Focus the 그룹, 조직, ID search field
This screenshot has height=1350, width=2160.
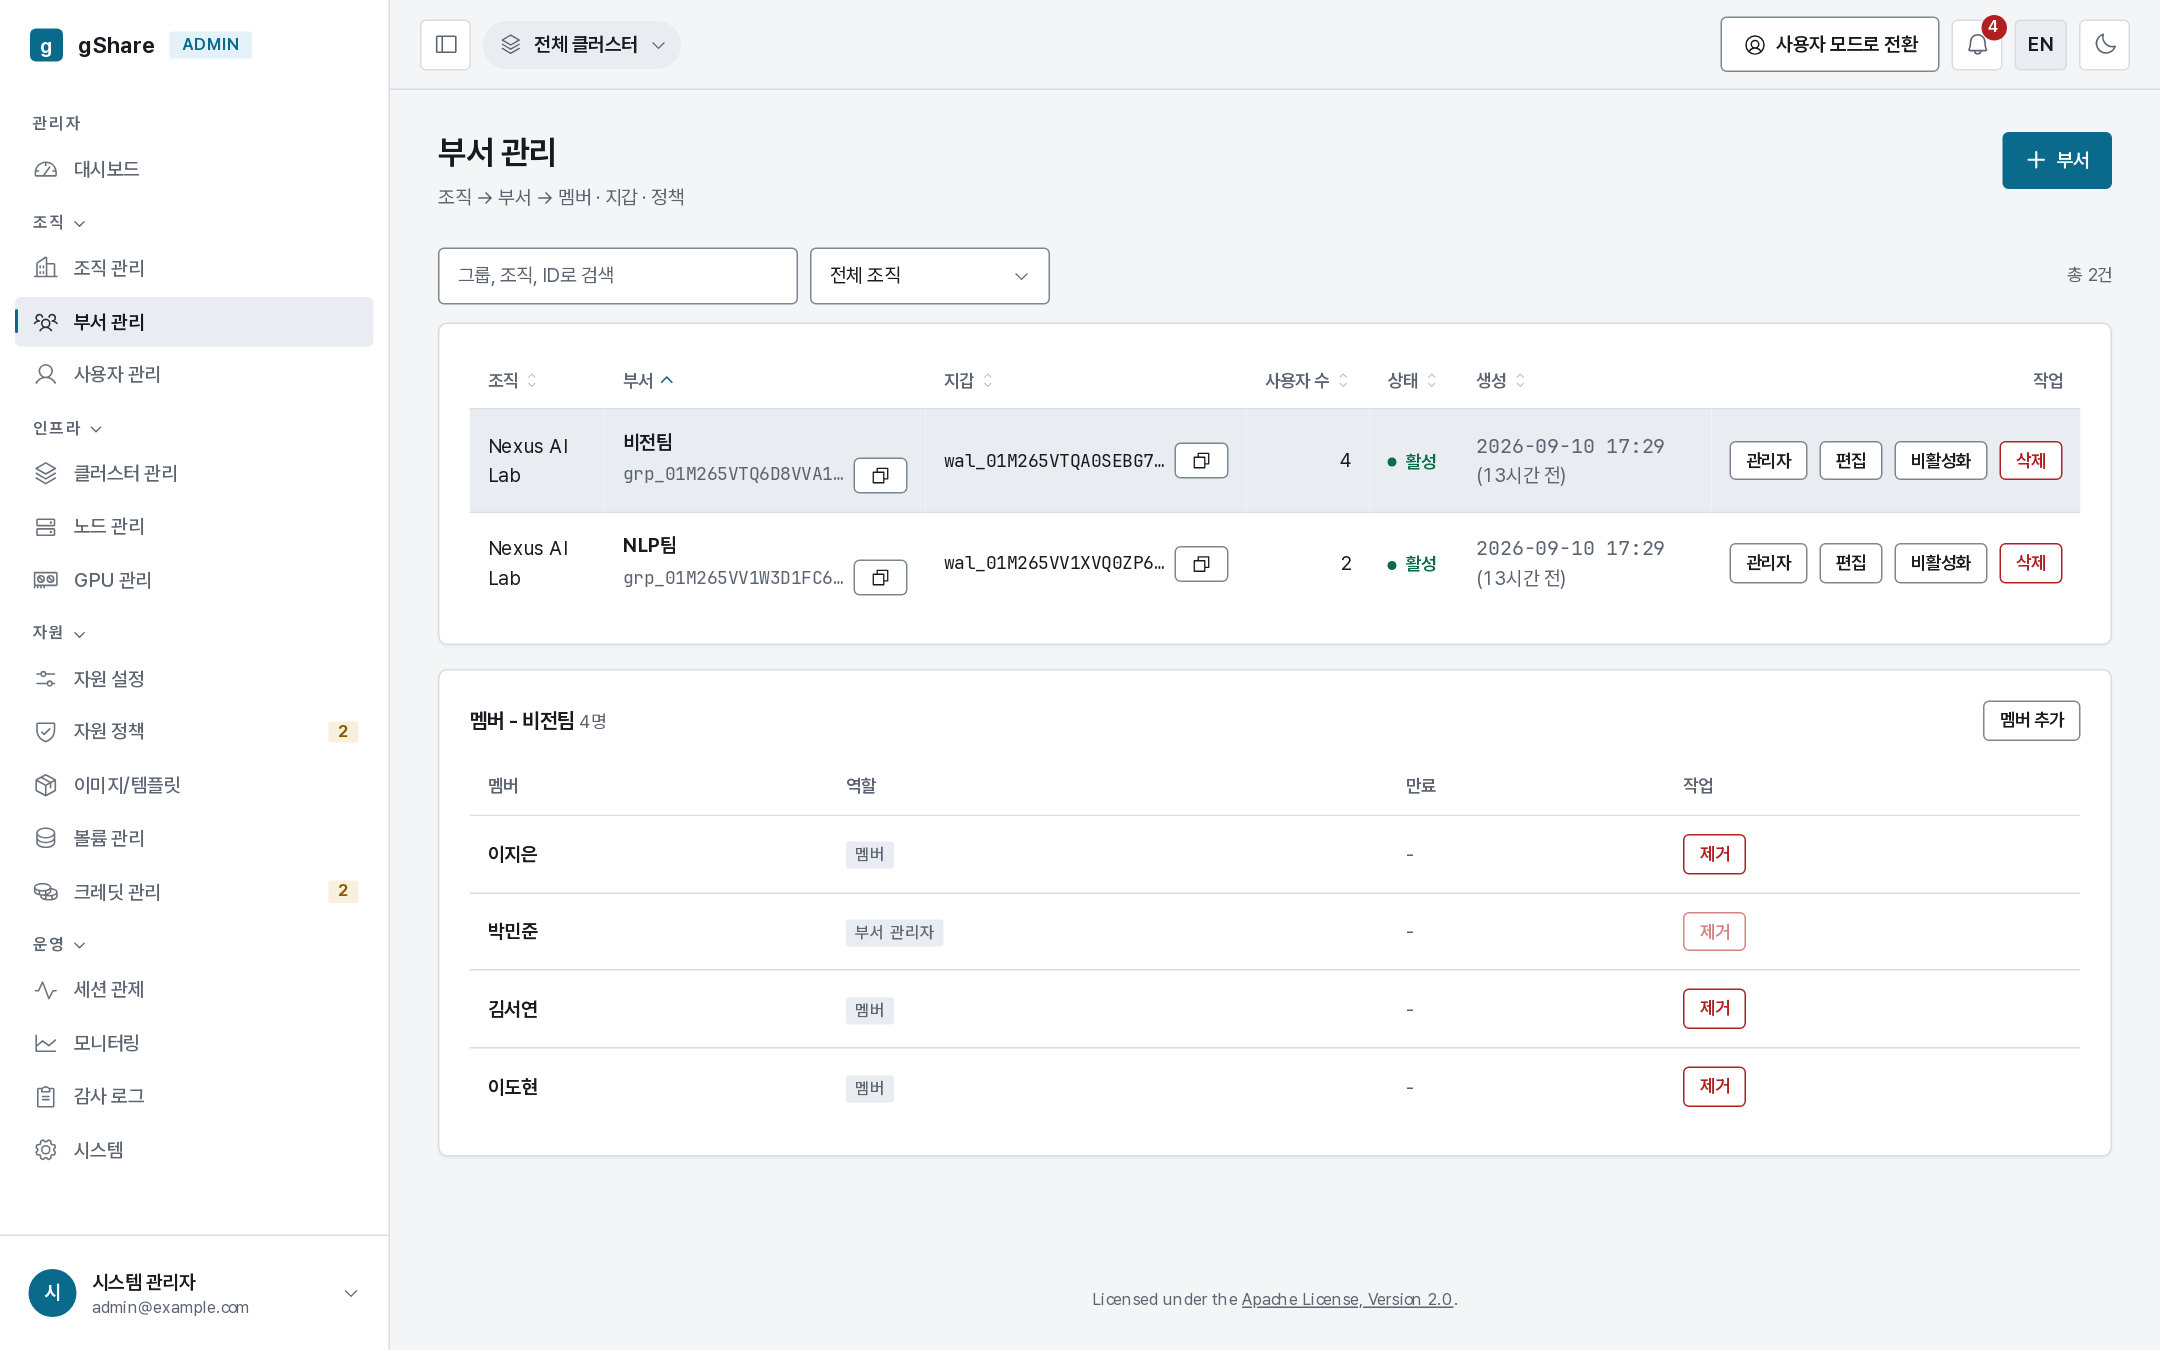point(617,276)
